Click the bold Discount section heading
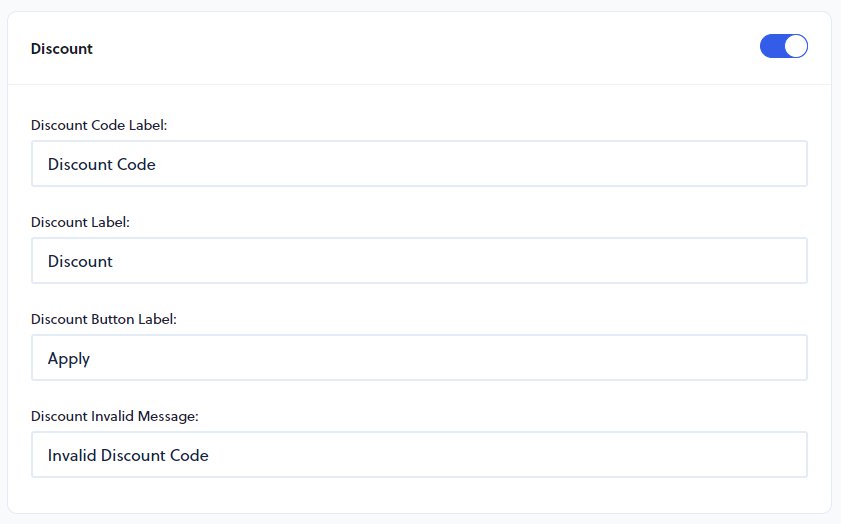 (62, 48)
